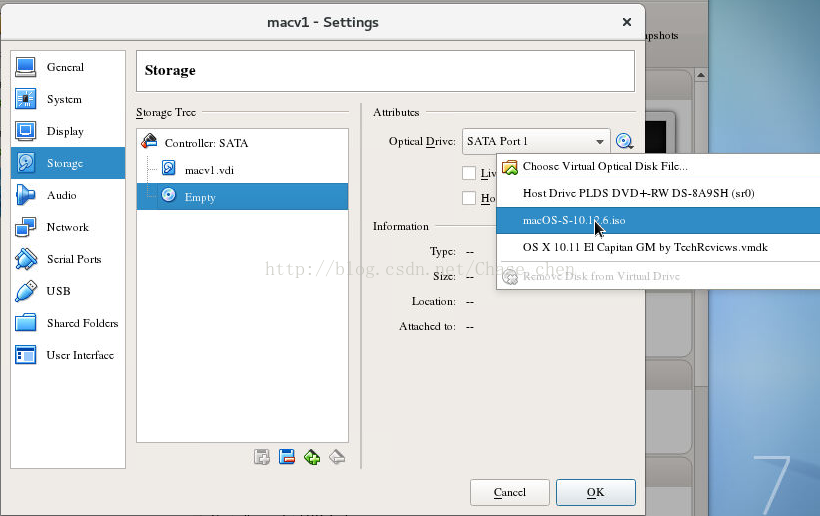Screen dimensions: 820x516
Task: Click scroll-up arrow in background VirtualBox window
Action: click(x=701, y=75)
